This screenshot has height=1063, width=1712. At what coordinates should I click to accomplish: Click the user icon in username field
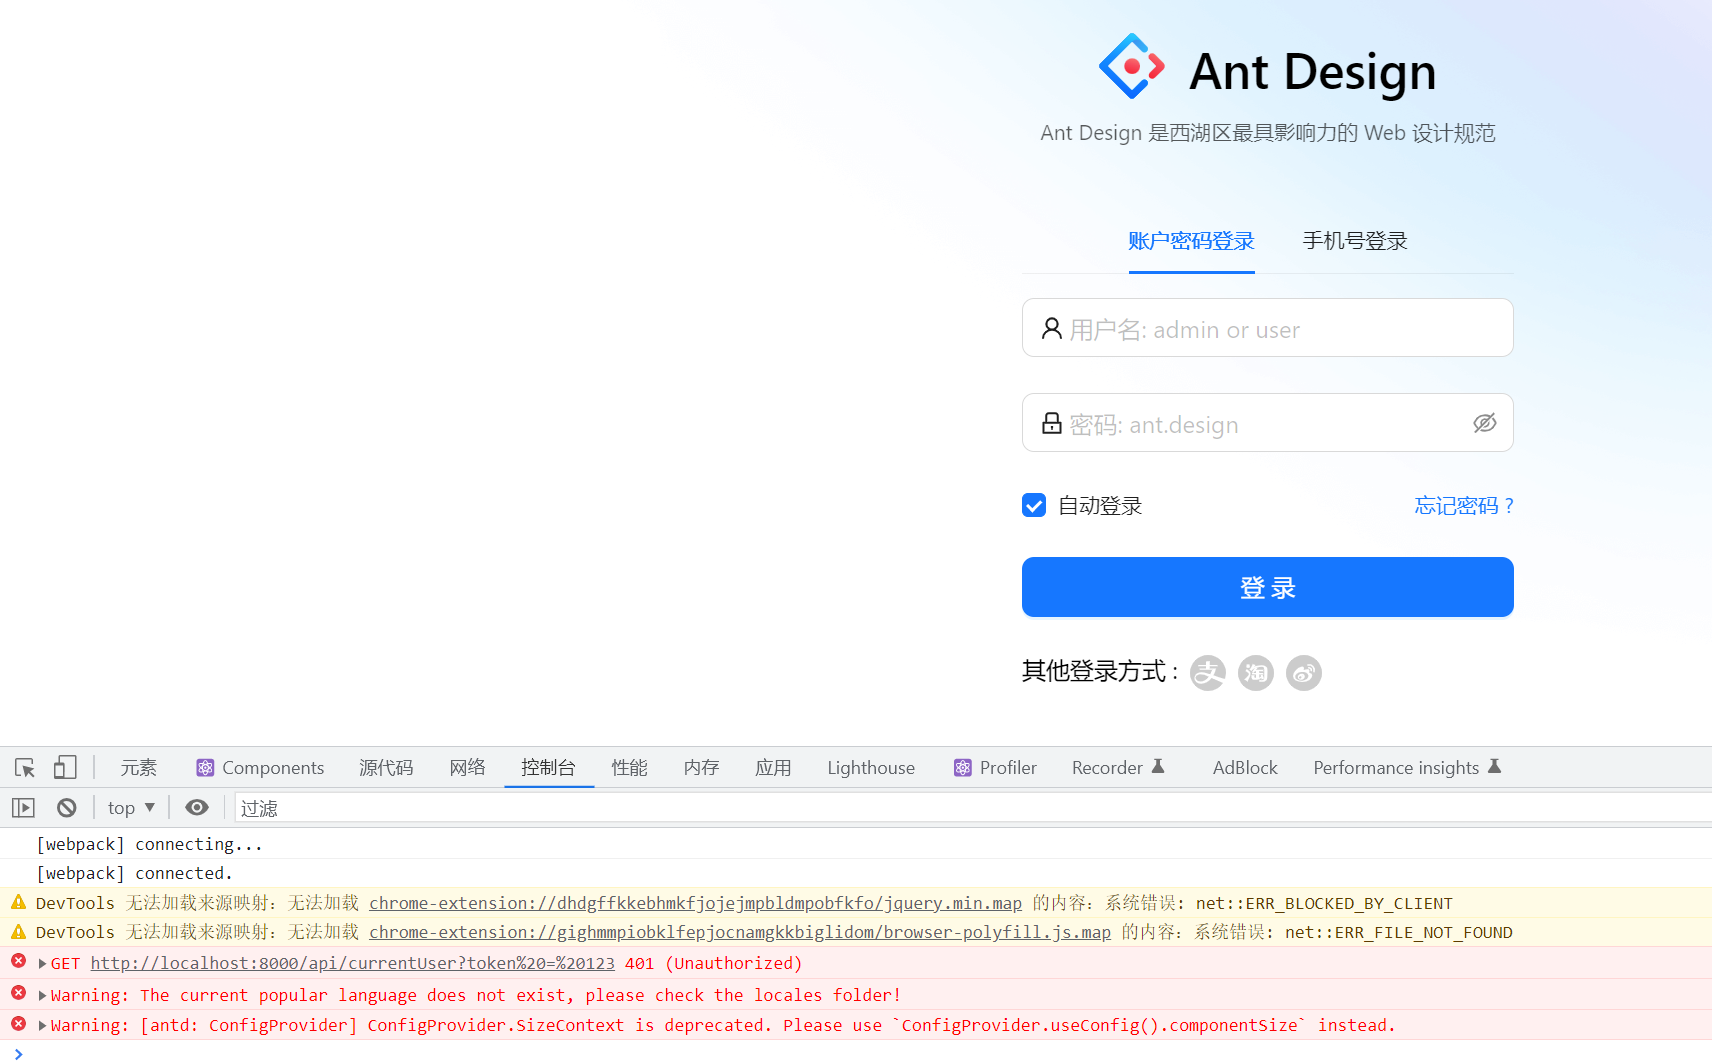point(1051,328)
